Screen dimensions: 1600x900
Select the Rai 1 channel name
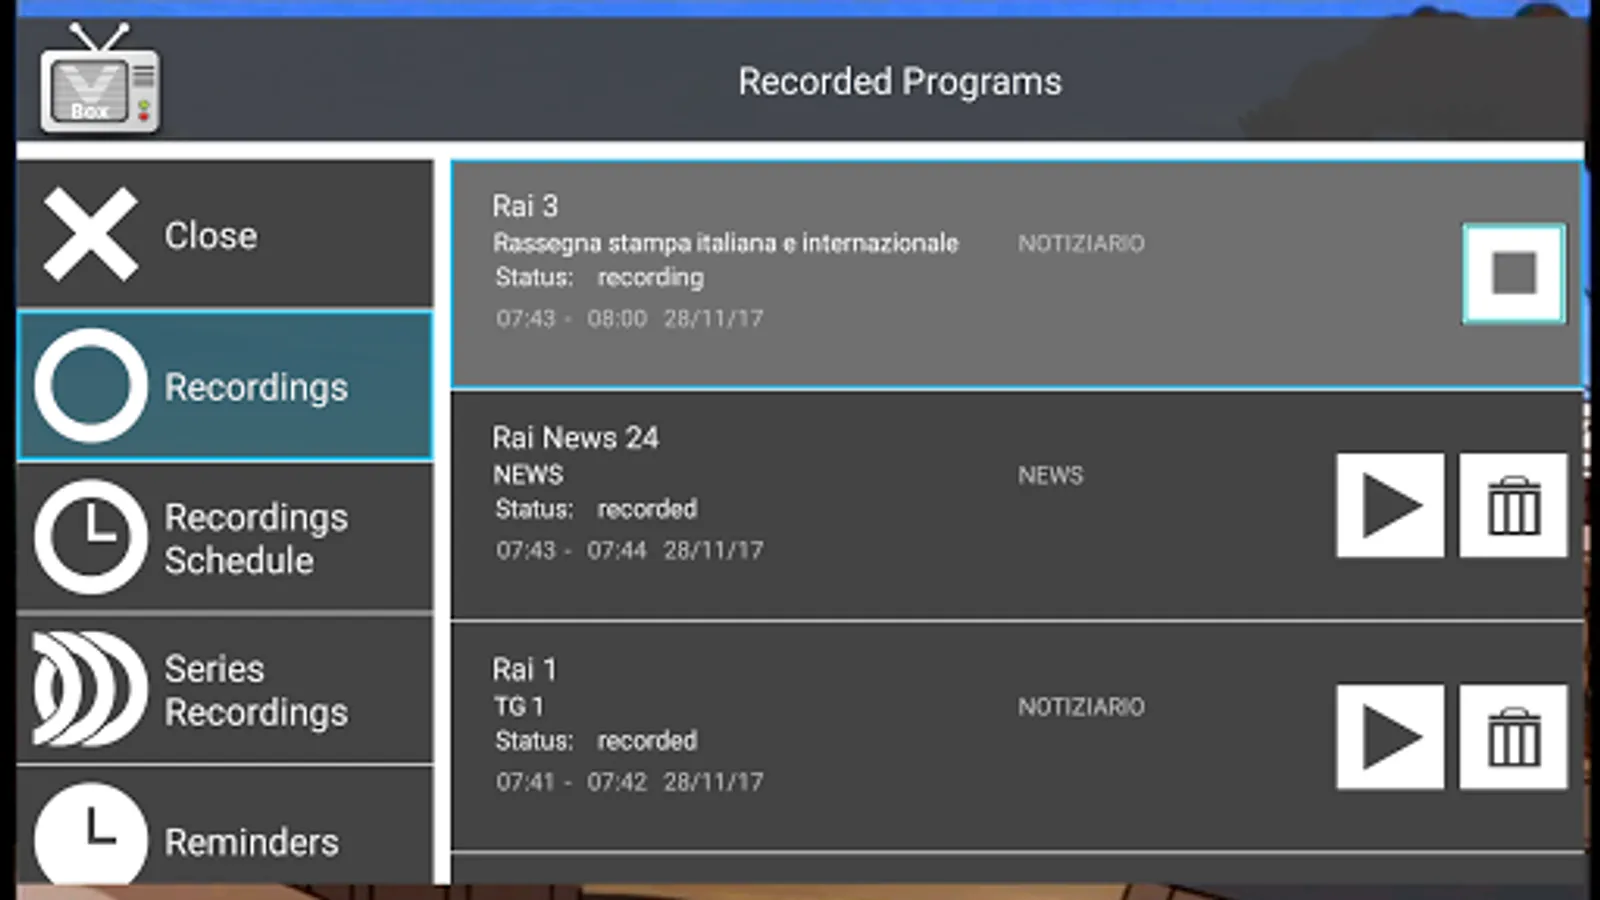click(x=524, y=669)
